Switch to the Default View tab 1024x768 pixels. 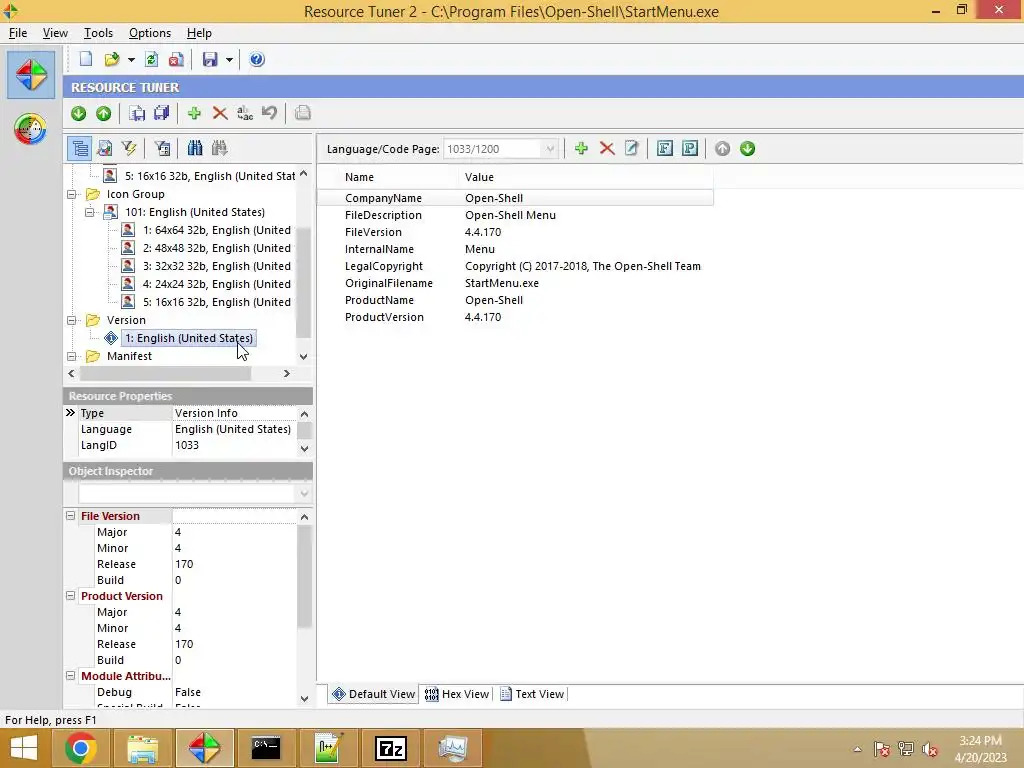click(x=374, y=694)
